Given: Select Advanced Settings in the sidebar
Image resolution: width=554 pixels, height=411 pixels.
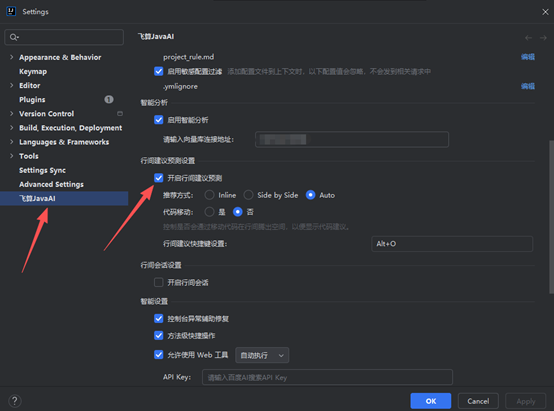Looking at the screenshot, I should click(51, 184).
